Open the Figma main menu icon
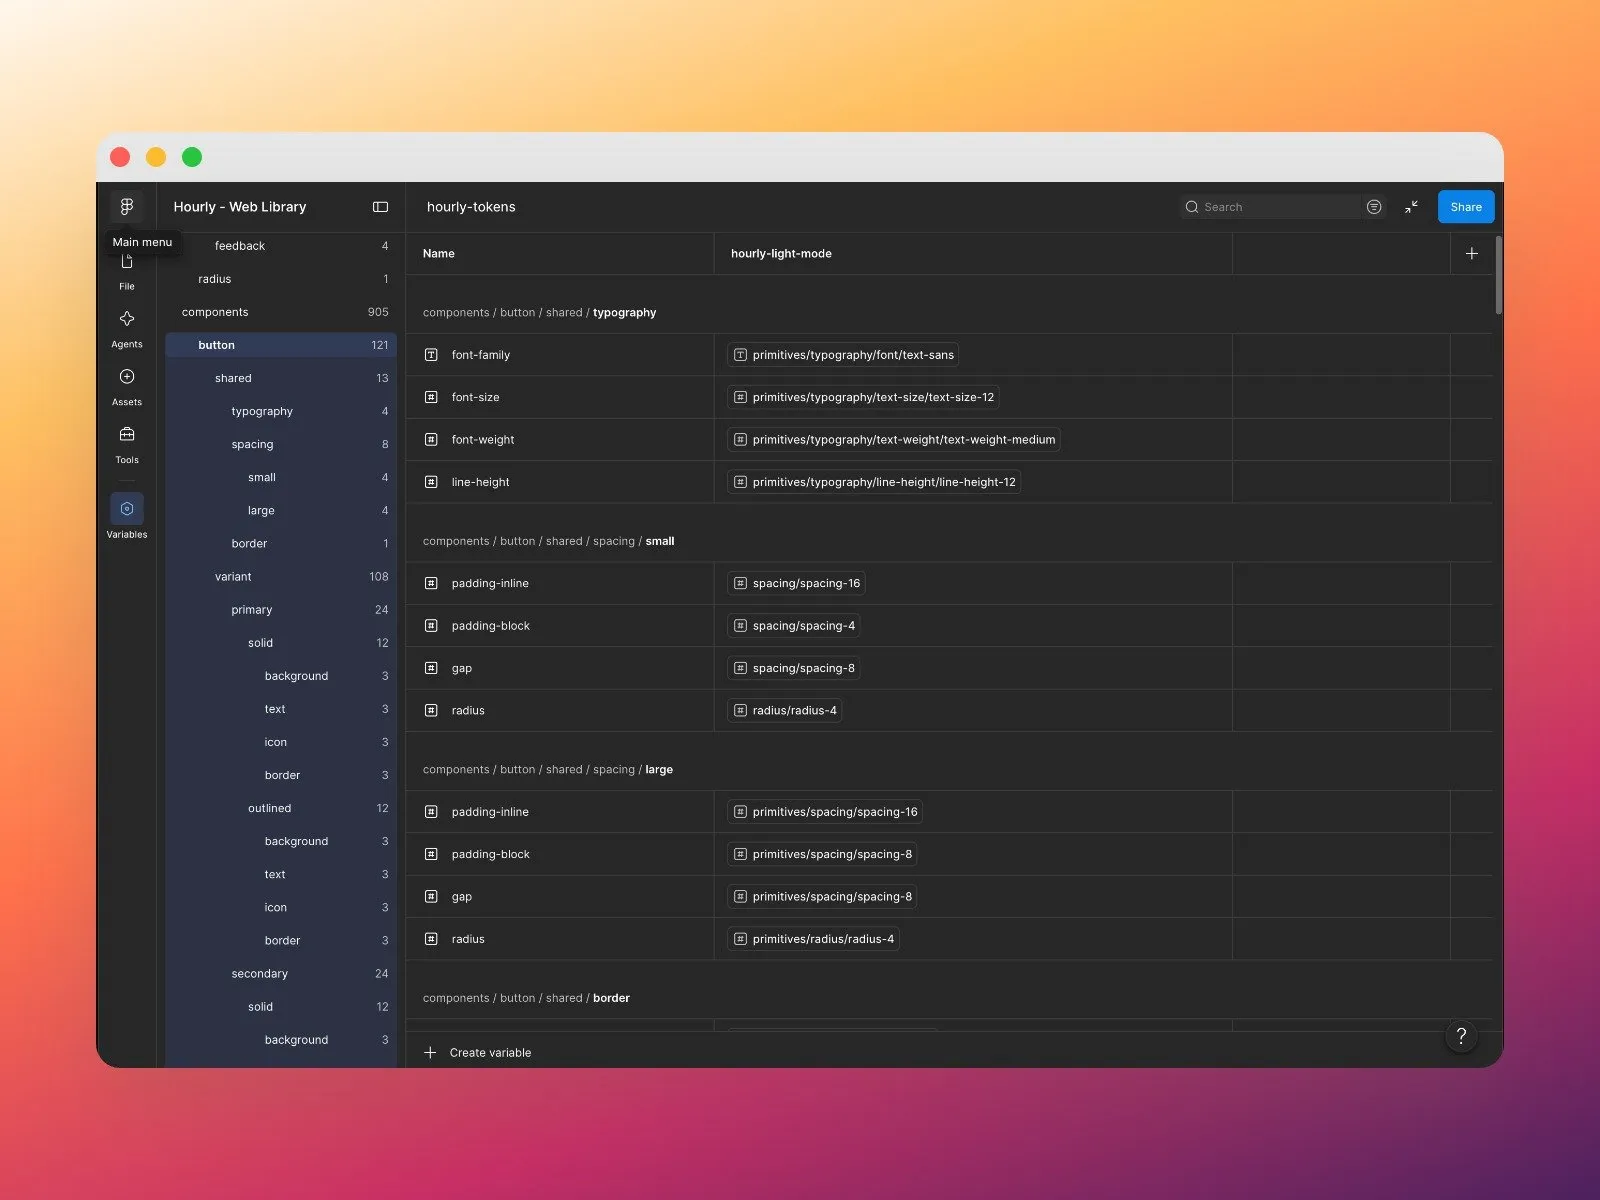 (x=127, y=206)
